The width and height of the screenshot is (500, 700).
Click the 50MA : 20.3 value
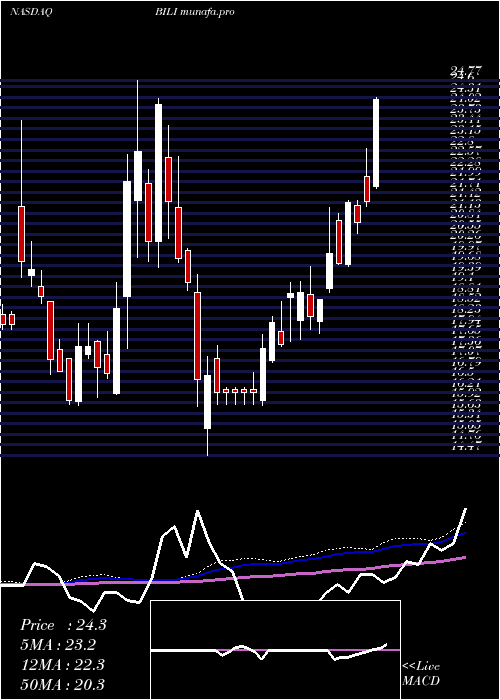pyautogui.click(x=62, y=684)
